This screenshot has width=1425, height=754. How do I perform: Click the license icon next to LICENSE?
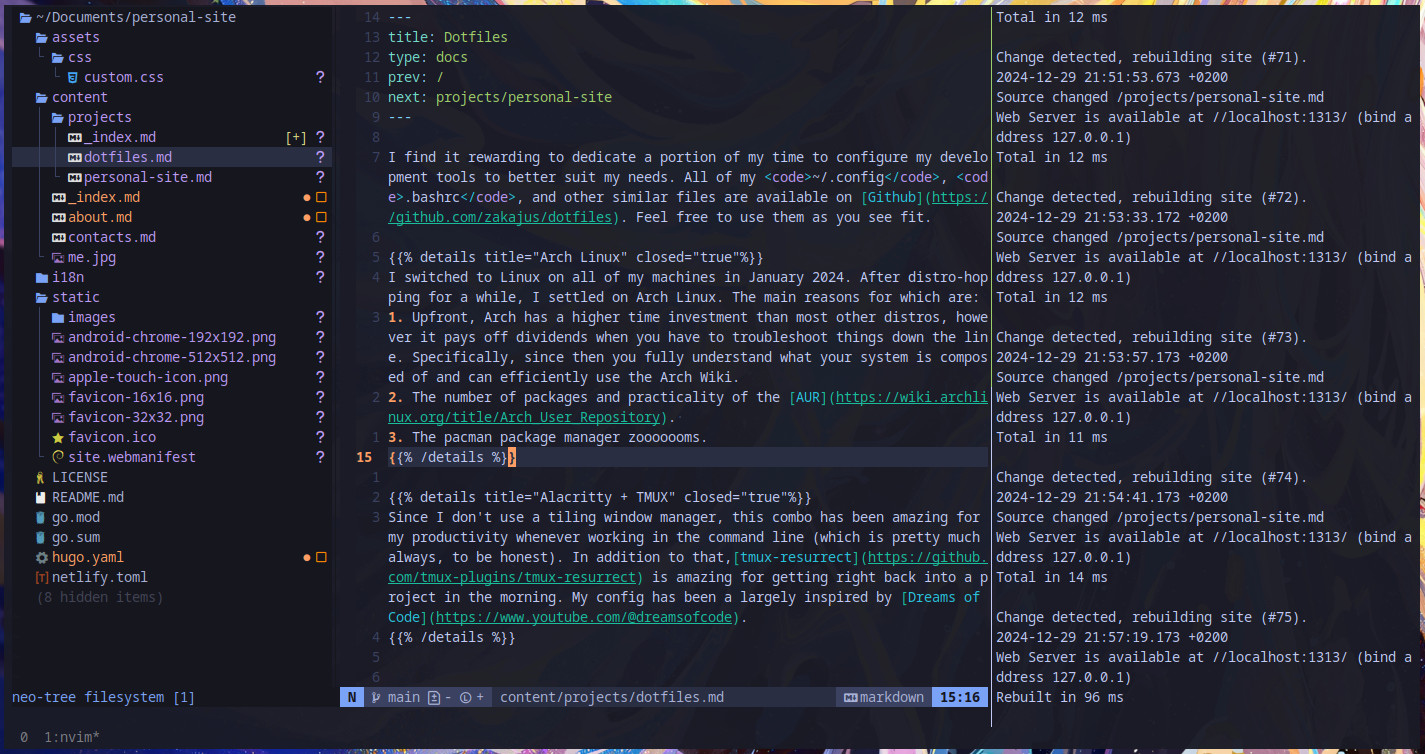[x=41, y=477]
